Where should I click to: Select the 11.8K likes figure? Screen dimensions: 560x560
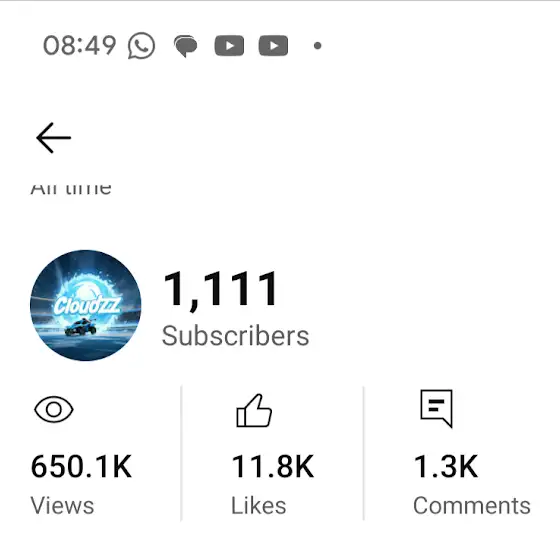pos(273,466)
